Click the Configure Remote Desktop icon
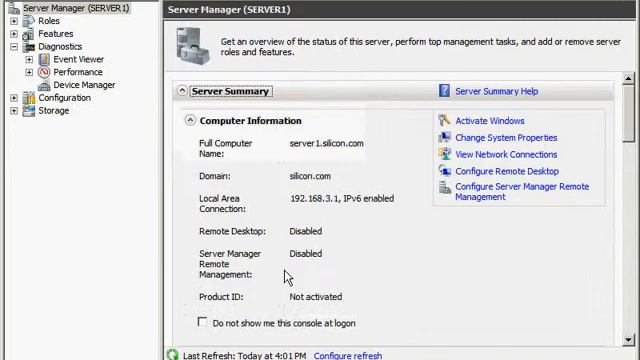640x360 pixels. pyautogui.click(x=444, y=171)
